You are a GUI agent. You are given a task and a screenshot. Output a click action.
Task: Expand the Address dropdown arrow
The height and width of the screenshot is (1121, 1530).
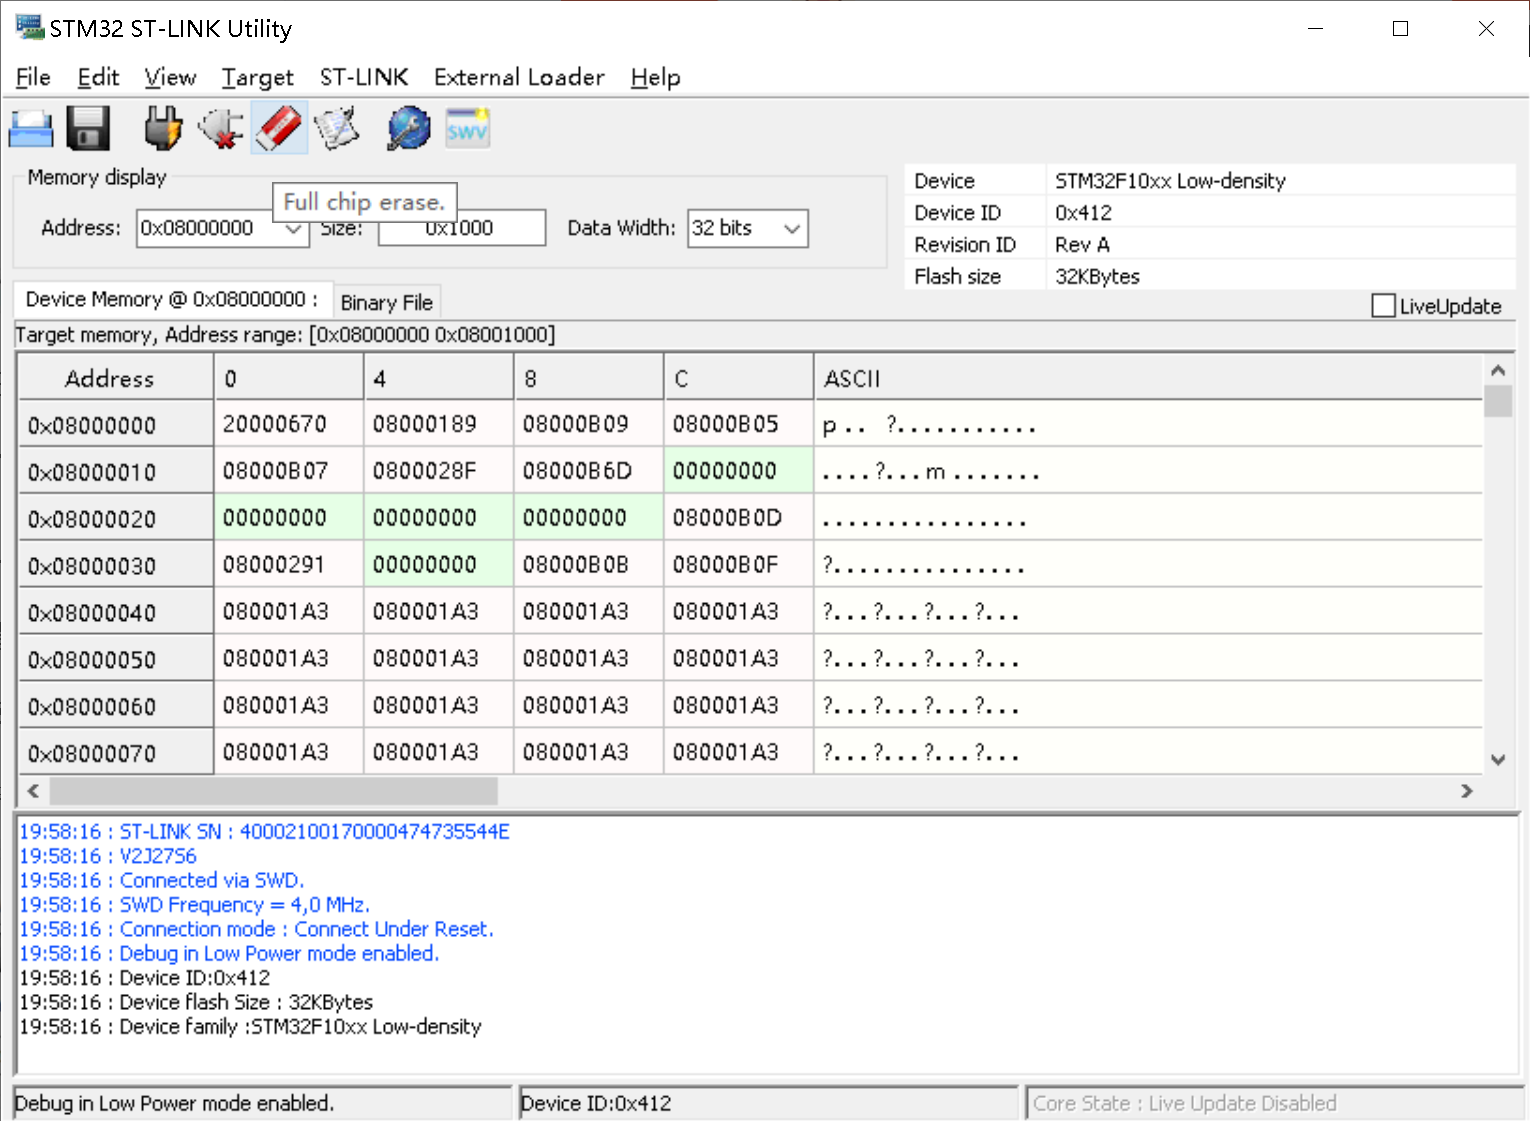[x=292, y=228]
